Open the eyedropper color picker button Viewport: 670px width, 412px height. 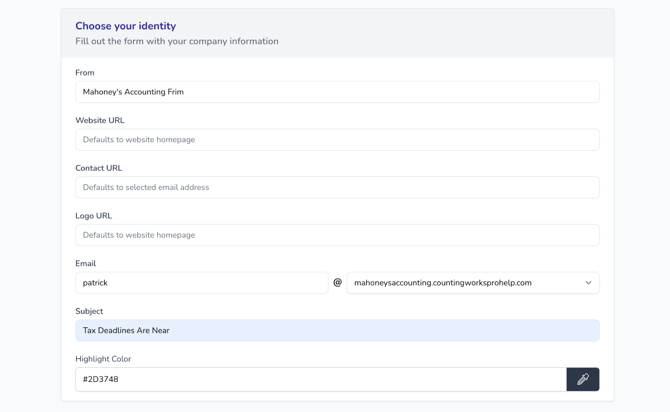tap(582, 379)
